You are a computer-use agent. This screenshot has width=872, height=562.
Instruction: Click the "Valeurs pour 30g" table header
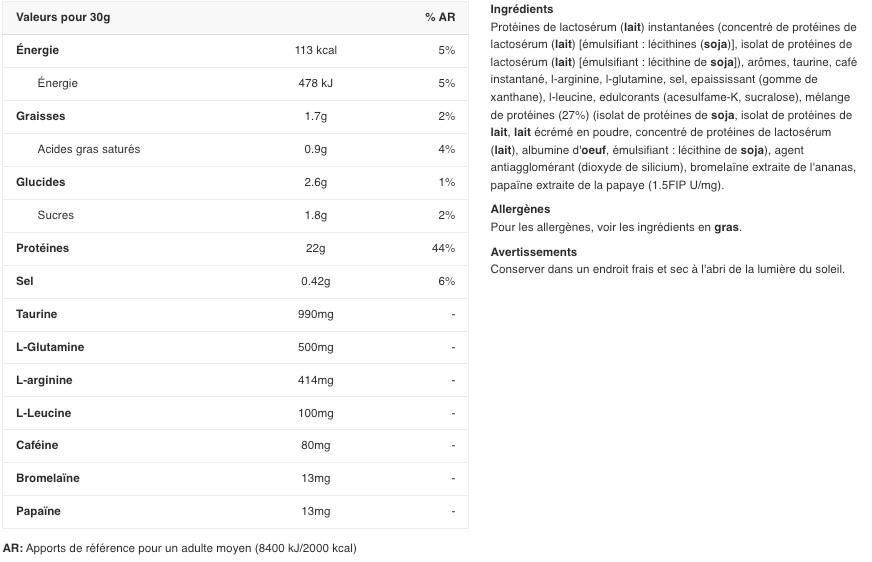pyautogui.click(x=63, y=17)
